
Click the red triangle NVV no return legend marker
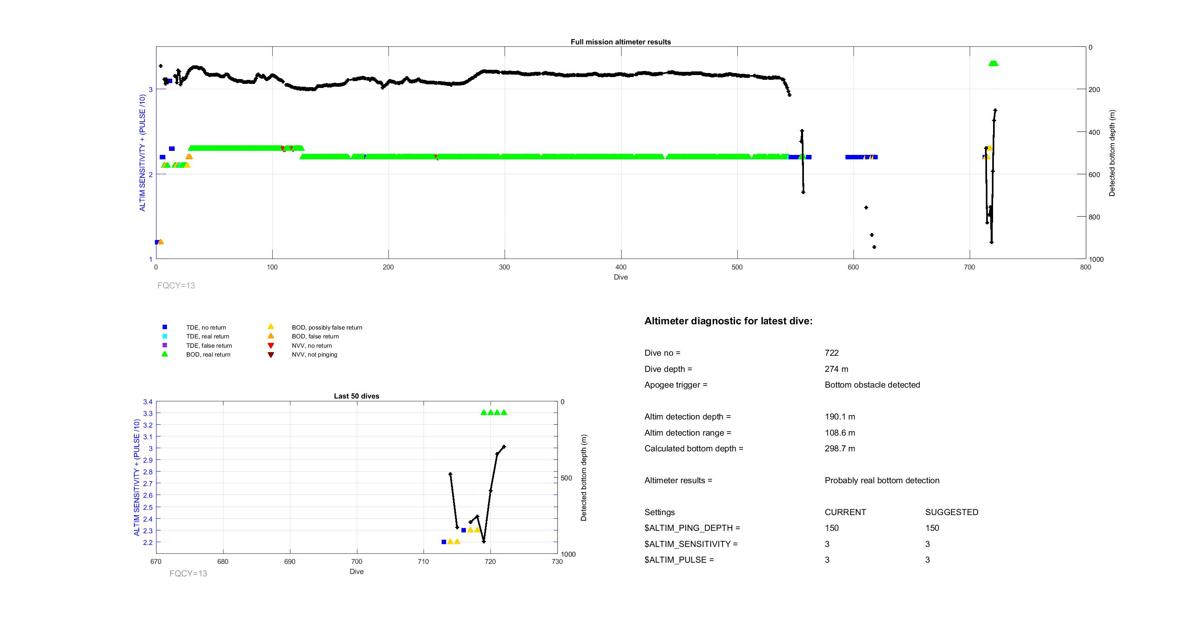point(270,345)
